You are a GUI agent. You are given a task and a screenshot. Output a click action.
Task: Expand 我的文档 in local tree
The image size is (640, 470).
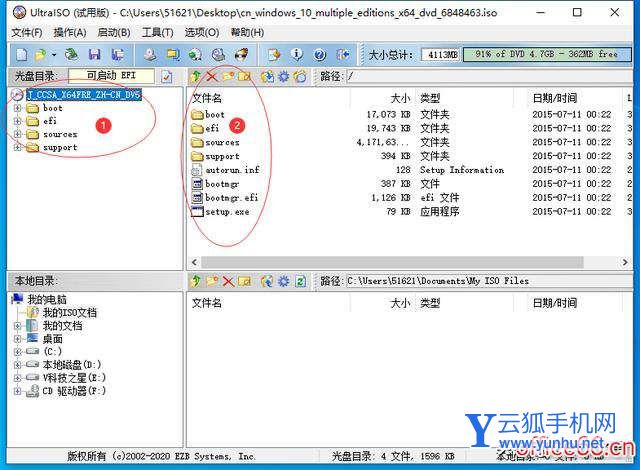(18, 326)
